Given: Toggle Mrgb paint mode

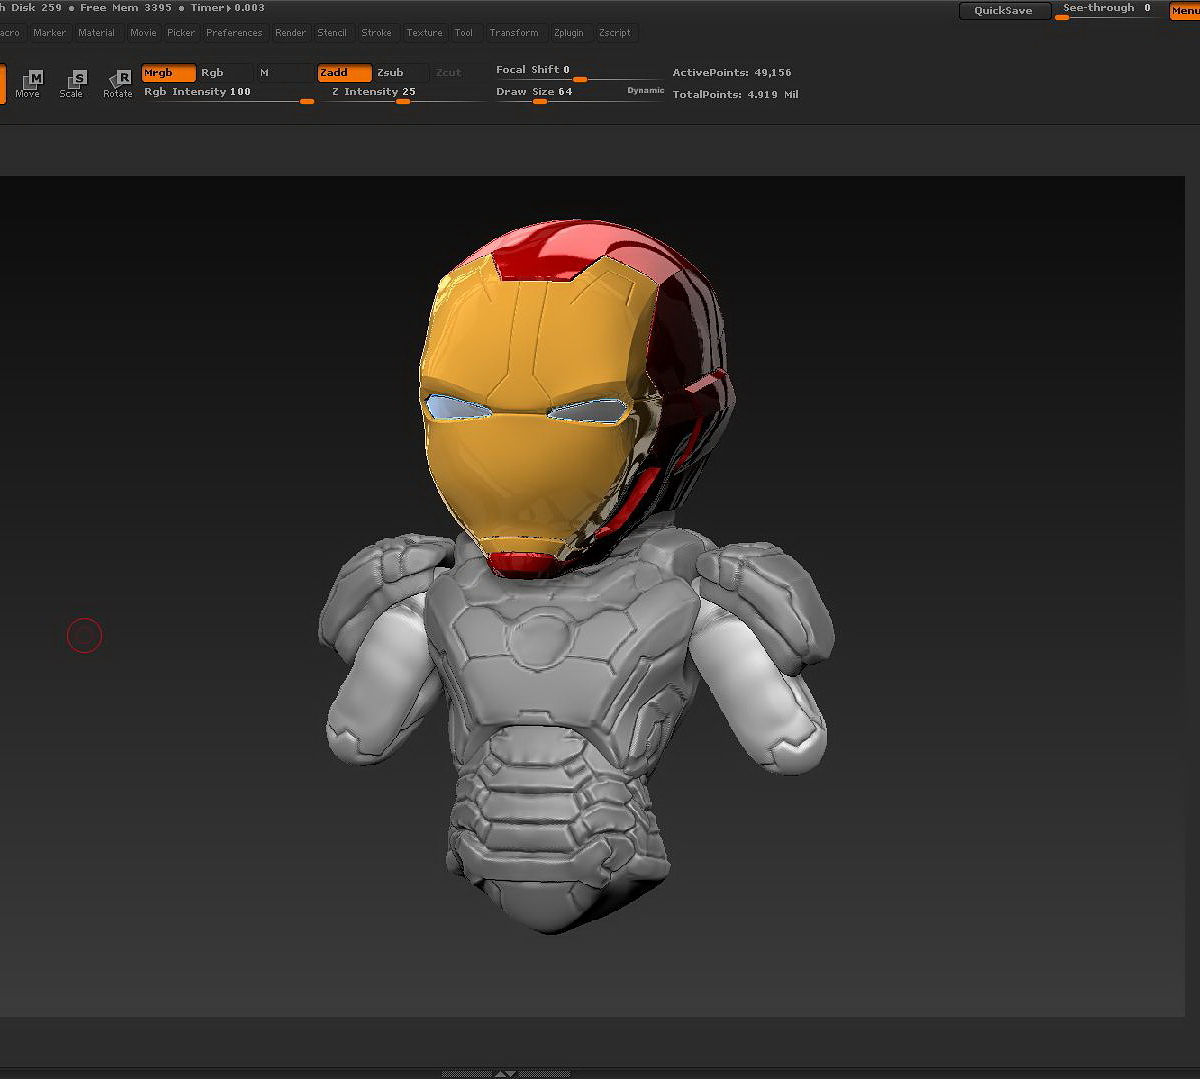Looking at the screenshot, I should point(168,73).
